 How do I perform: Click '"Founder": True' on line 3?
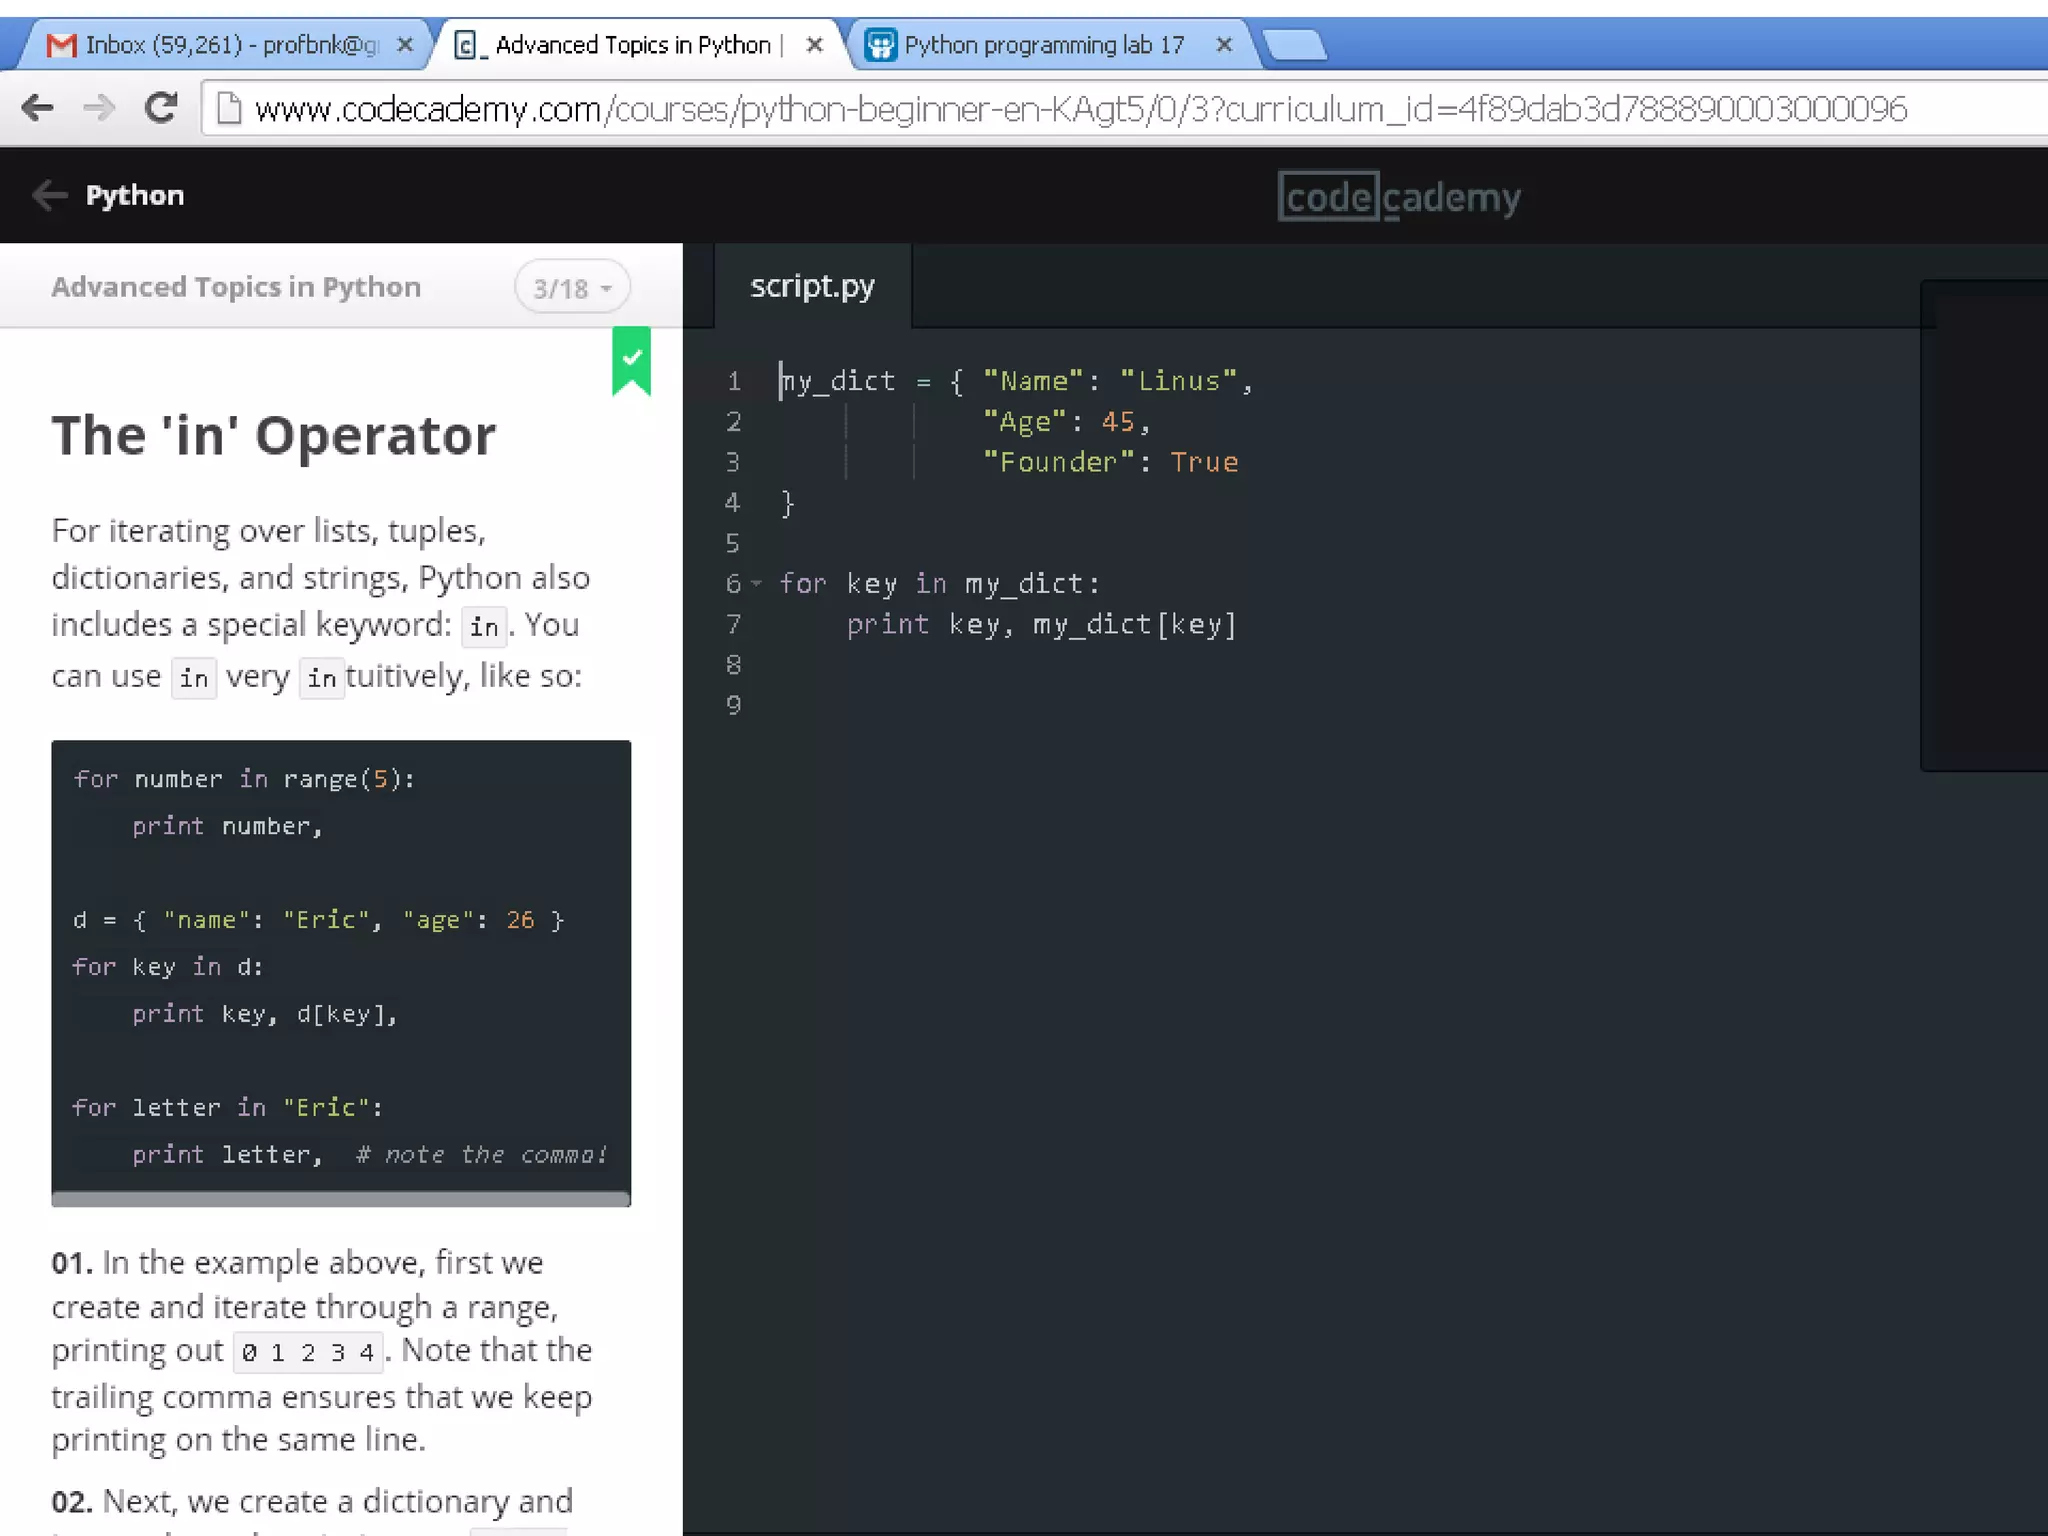coord(1111,462)
